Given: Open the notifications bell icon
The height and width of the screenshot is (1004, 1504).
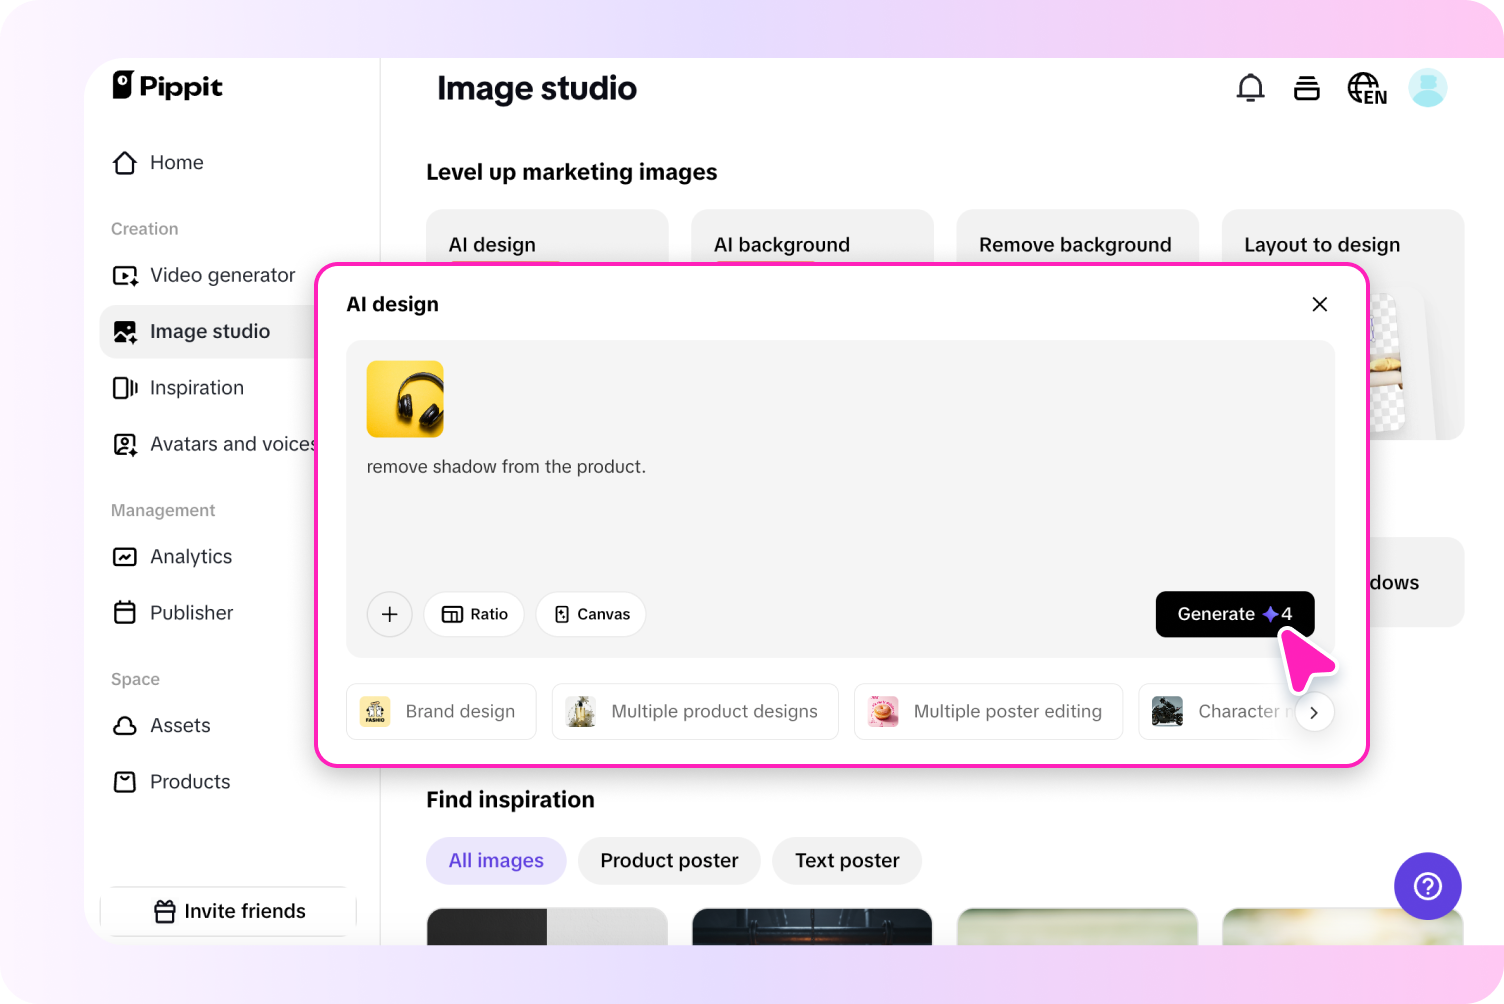Looking at the screenshot, I should [x=1250, y=88].
